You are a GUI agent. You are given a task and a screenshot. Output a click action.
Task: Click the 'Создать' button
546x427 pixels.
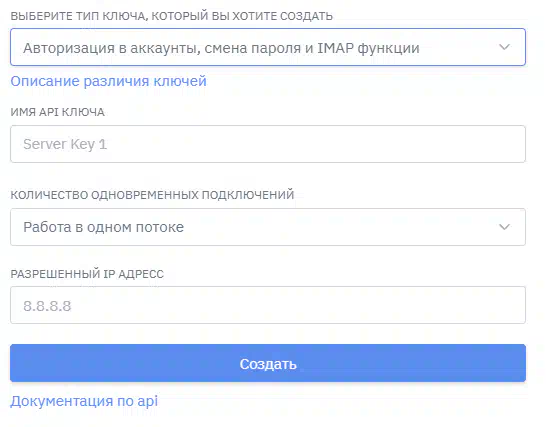[268, 363]
